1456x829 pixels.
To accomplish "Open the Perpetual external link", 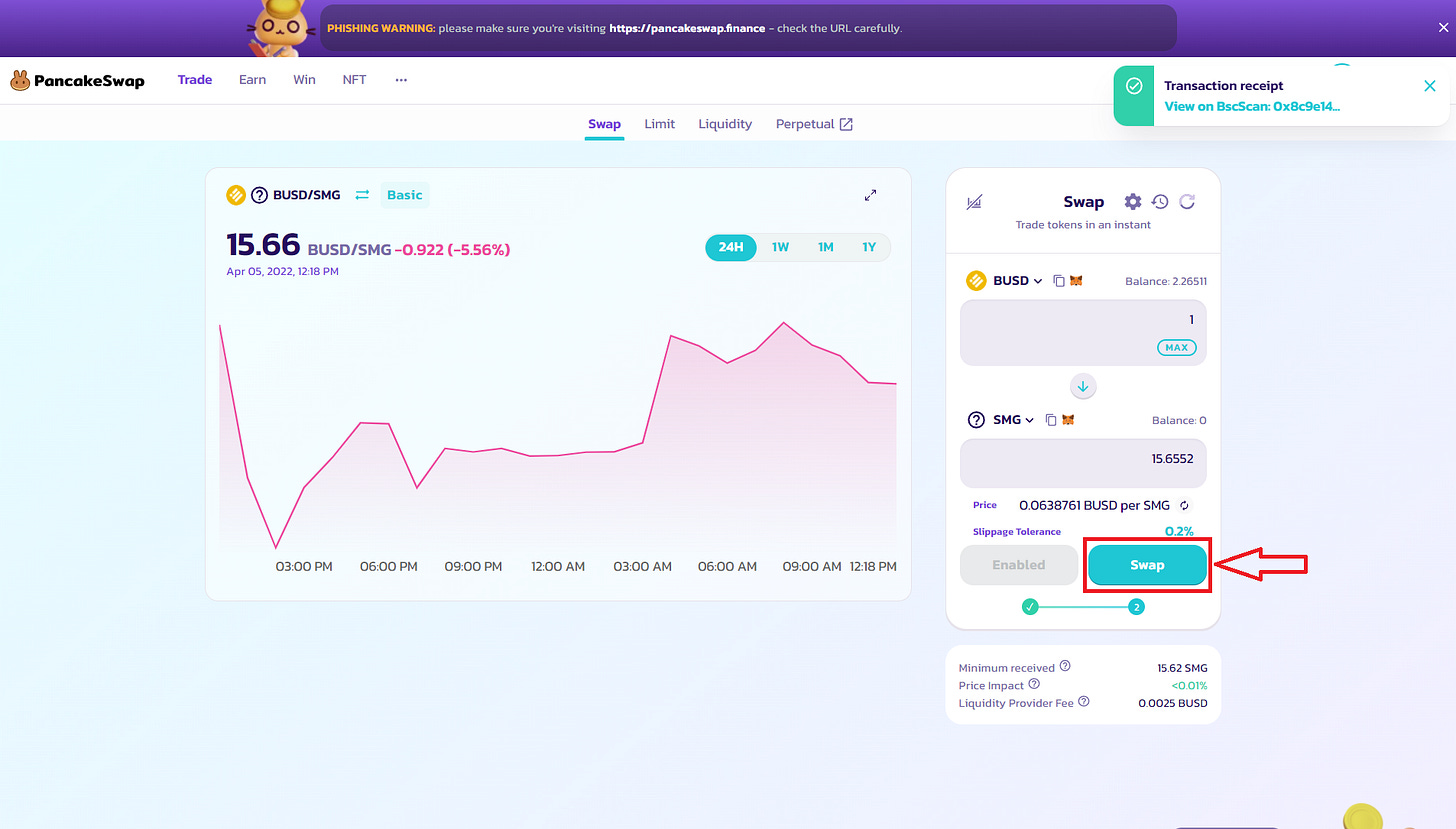I will pos(814,124).
